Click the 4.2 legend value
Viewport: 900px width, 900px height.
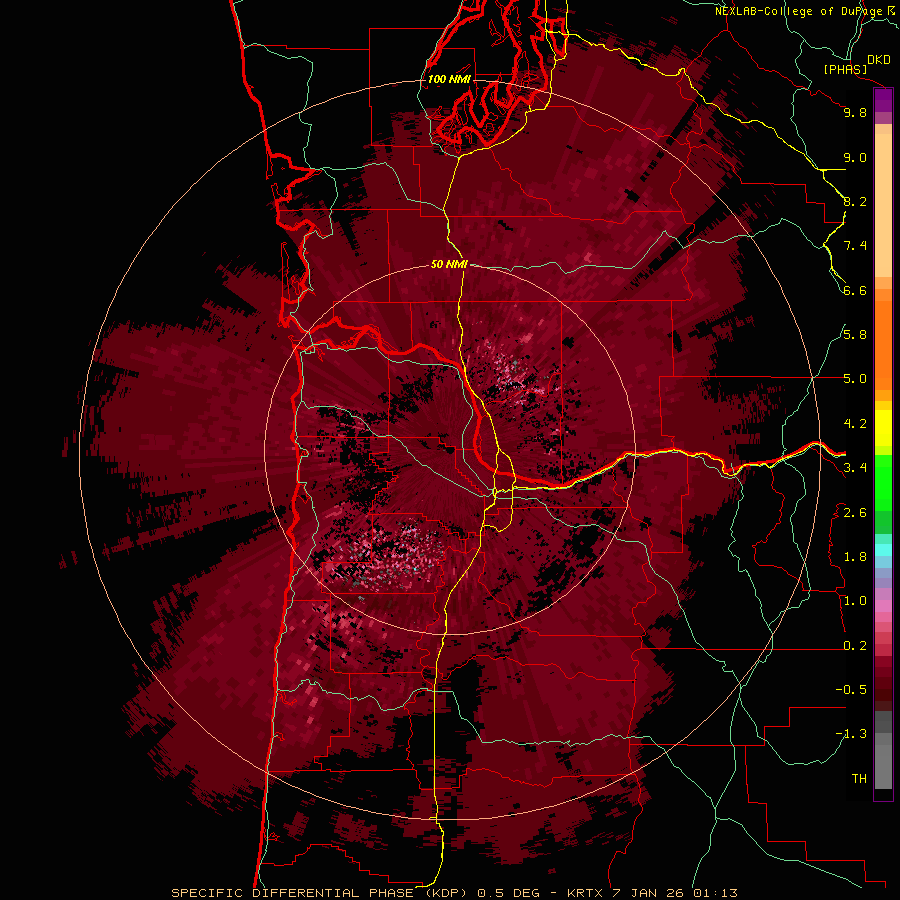point(855,424)
